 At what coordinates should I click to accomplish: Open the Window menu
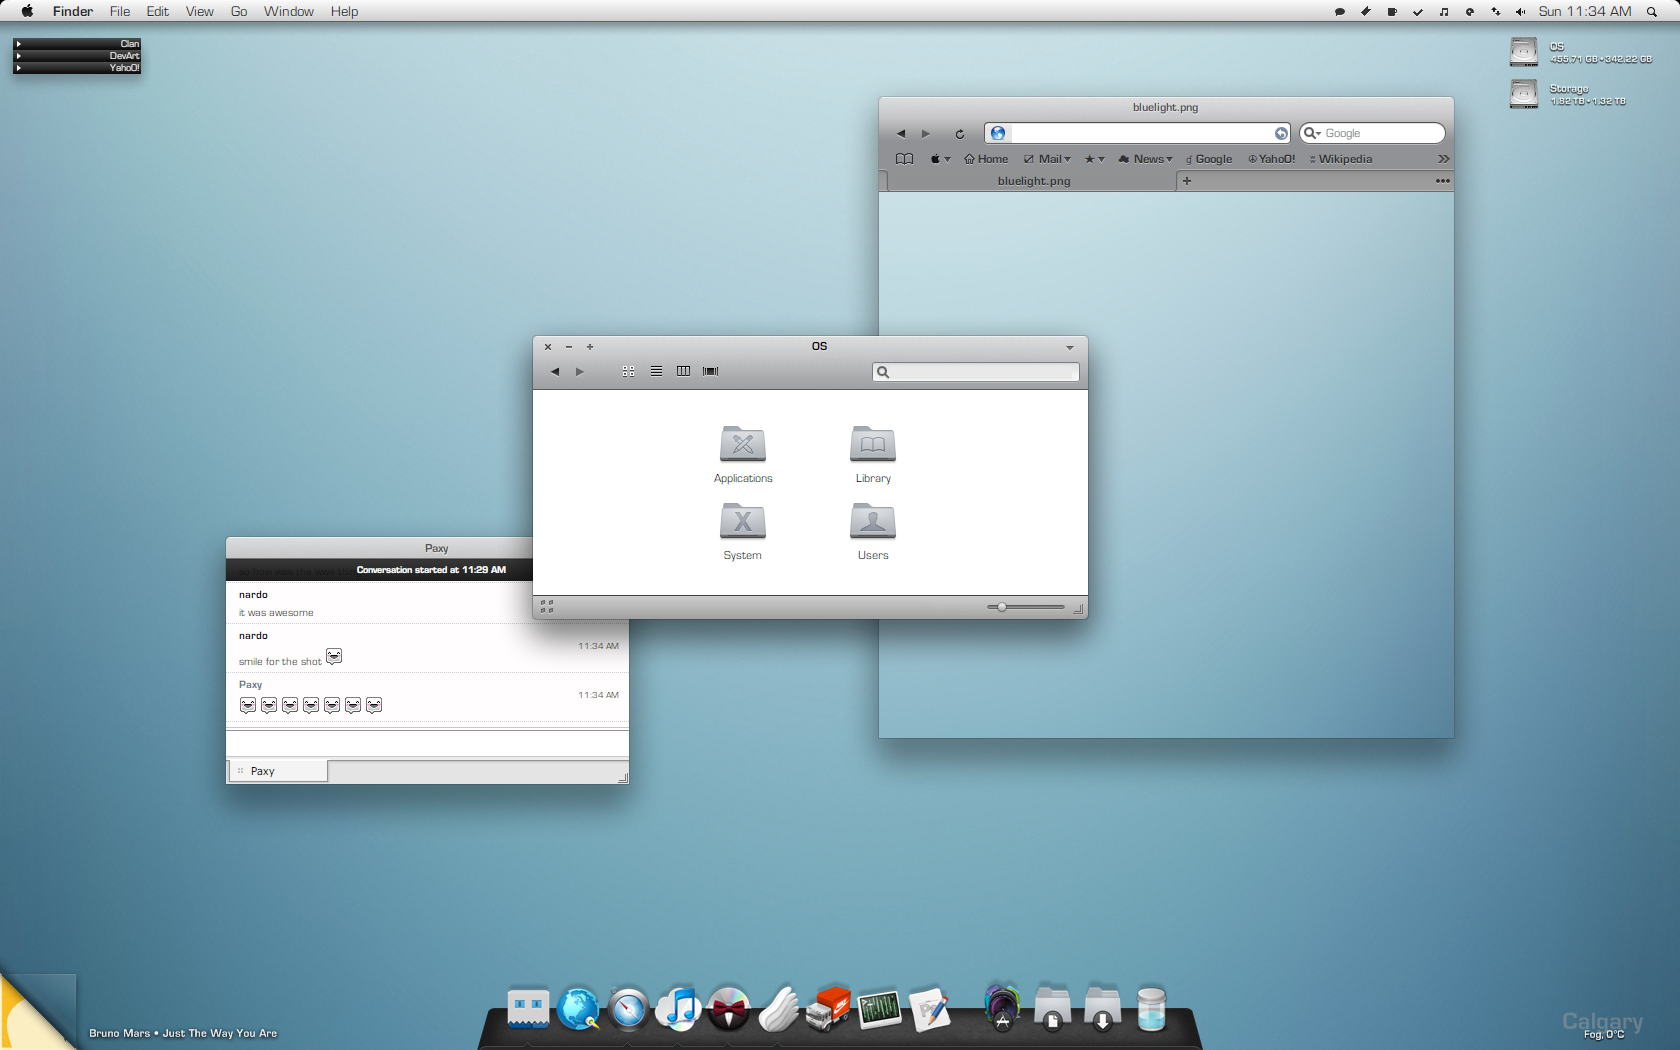click(289, 12)
